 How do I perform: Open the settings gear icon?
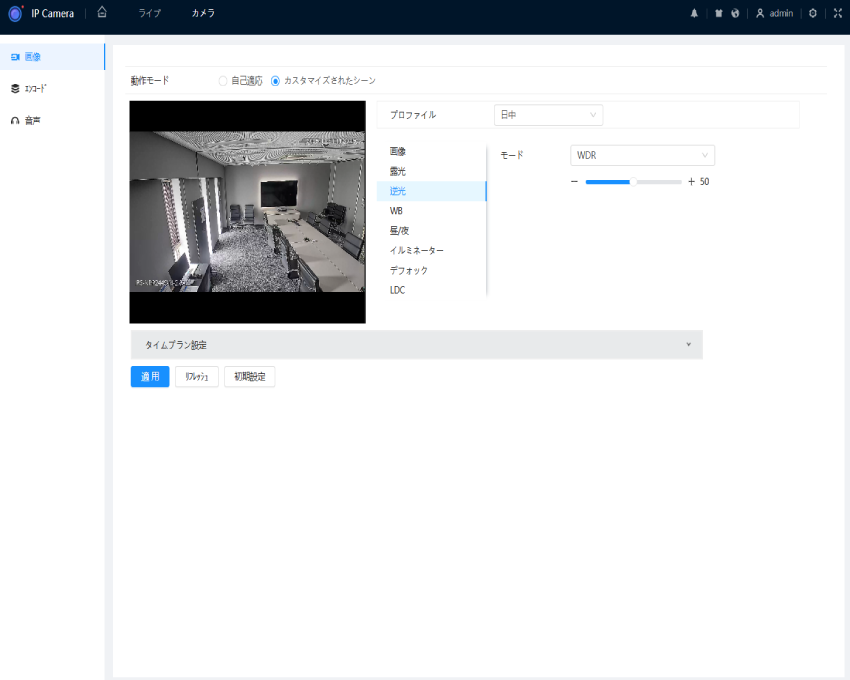(x=813, y=13)
